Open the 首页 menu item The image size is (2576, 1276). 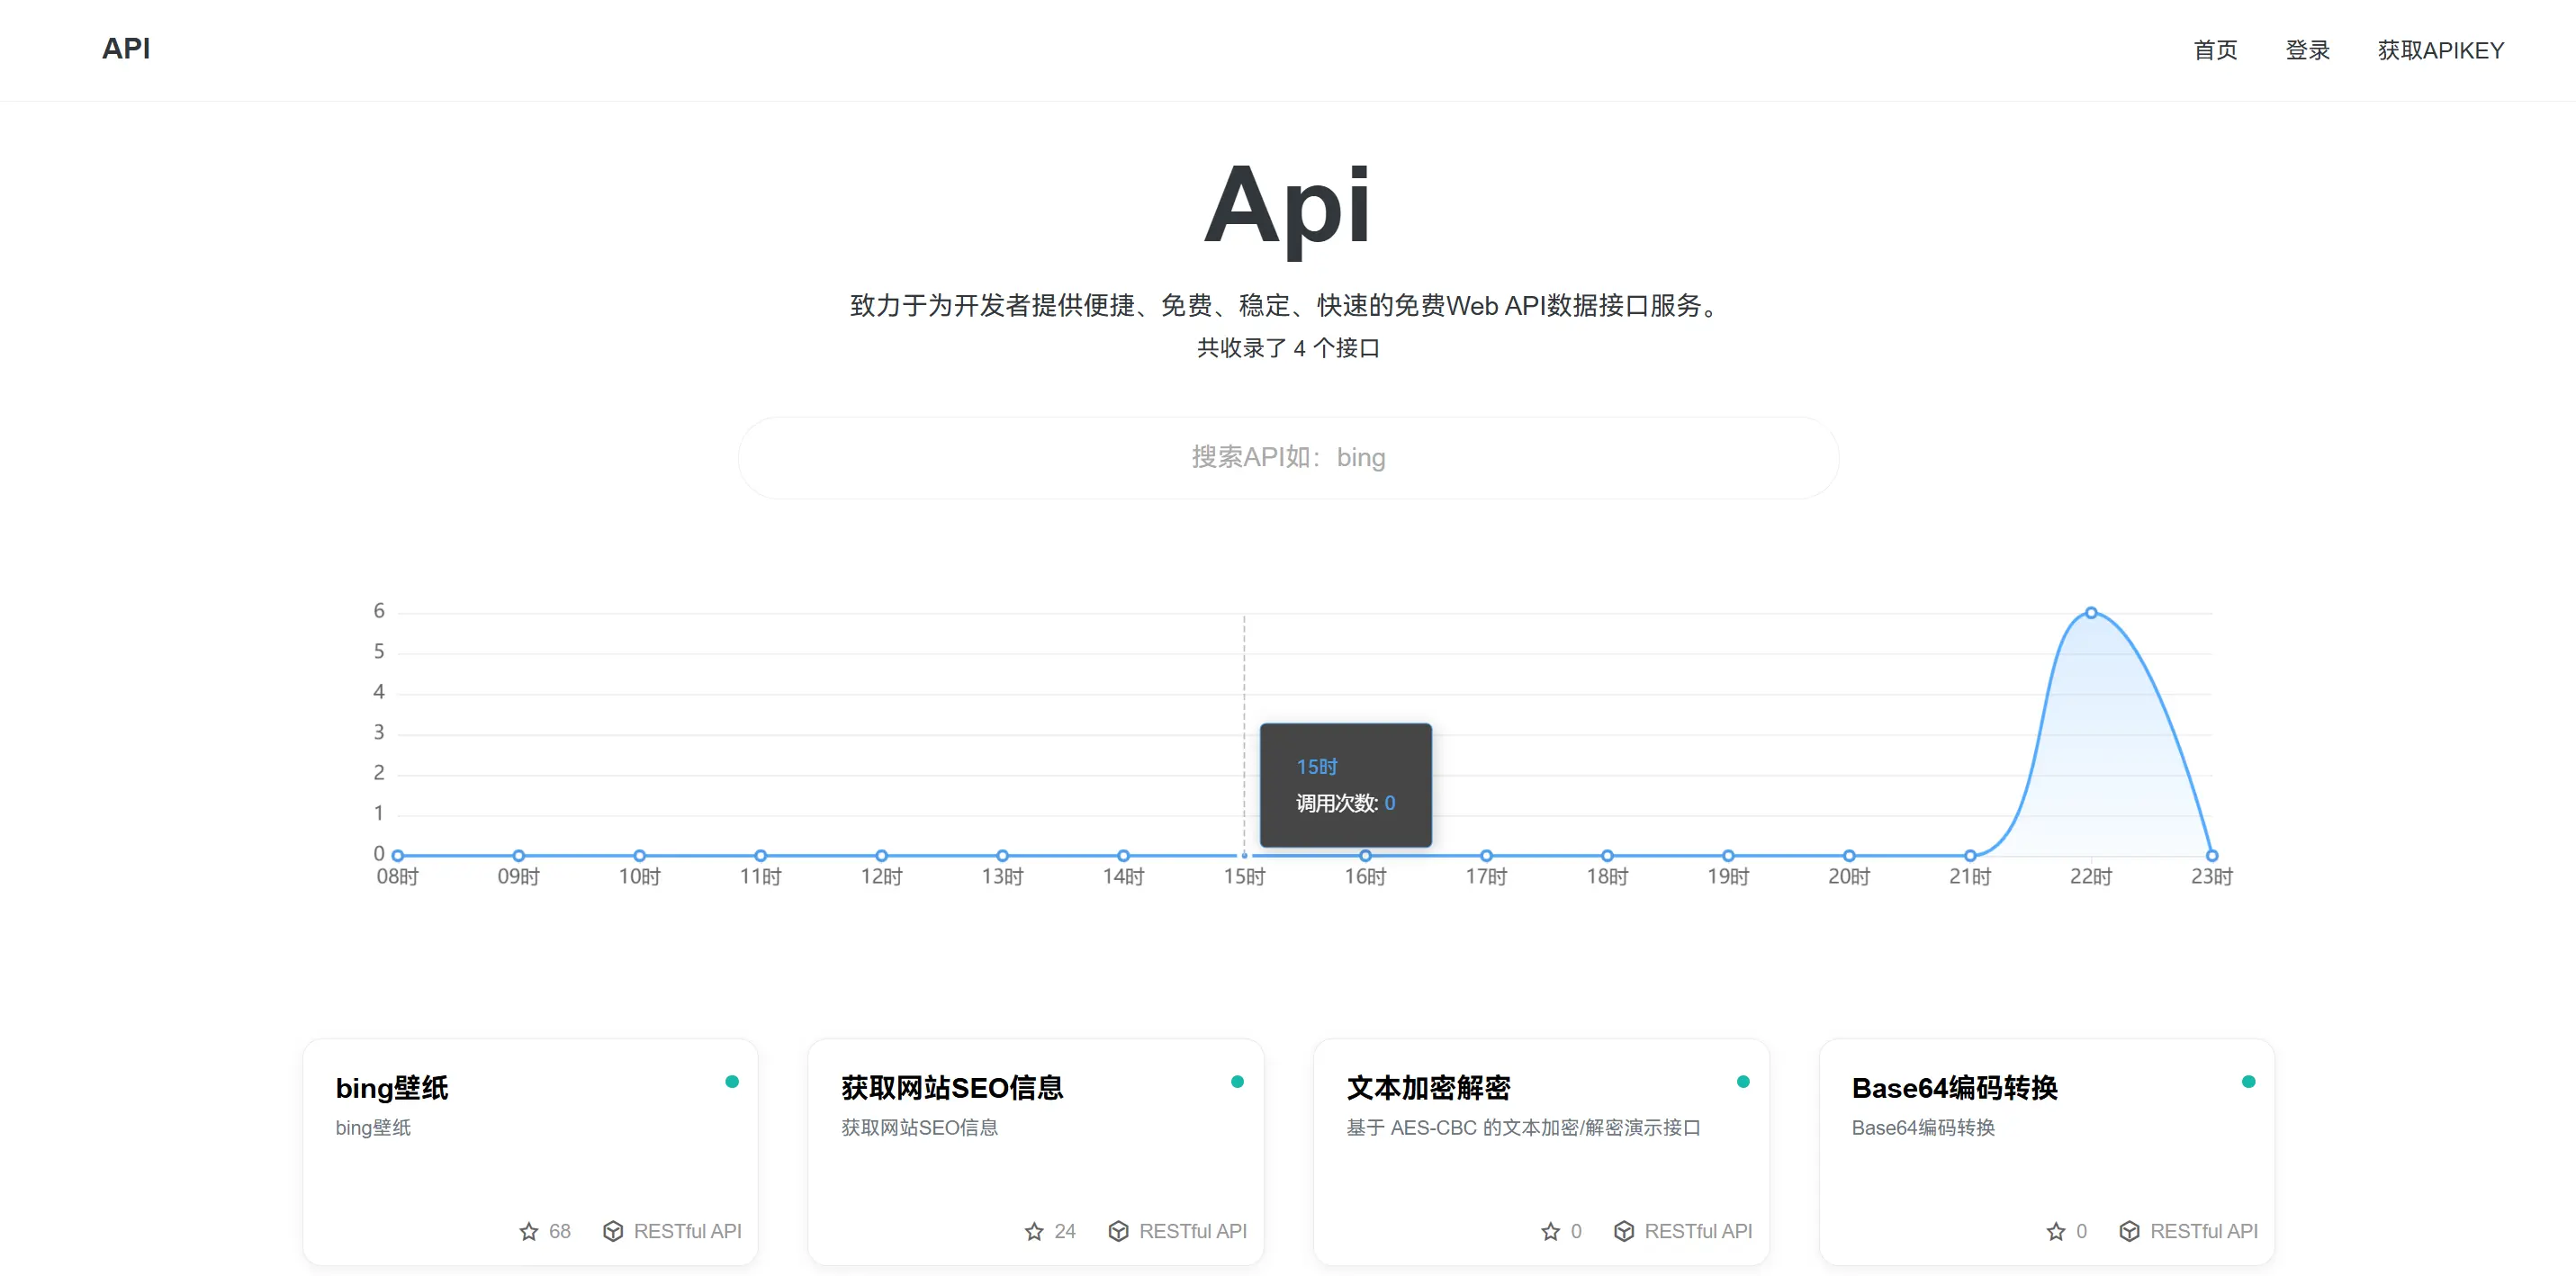[2215, 49]
